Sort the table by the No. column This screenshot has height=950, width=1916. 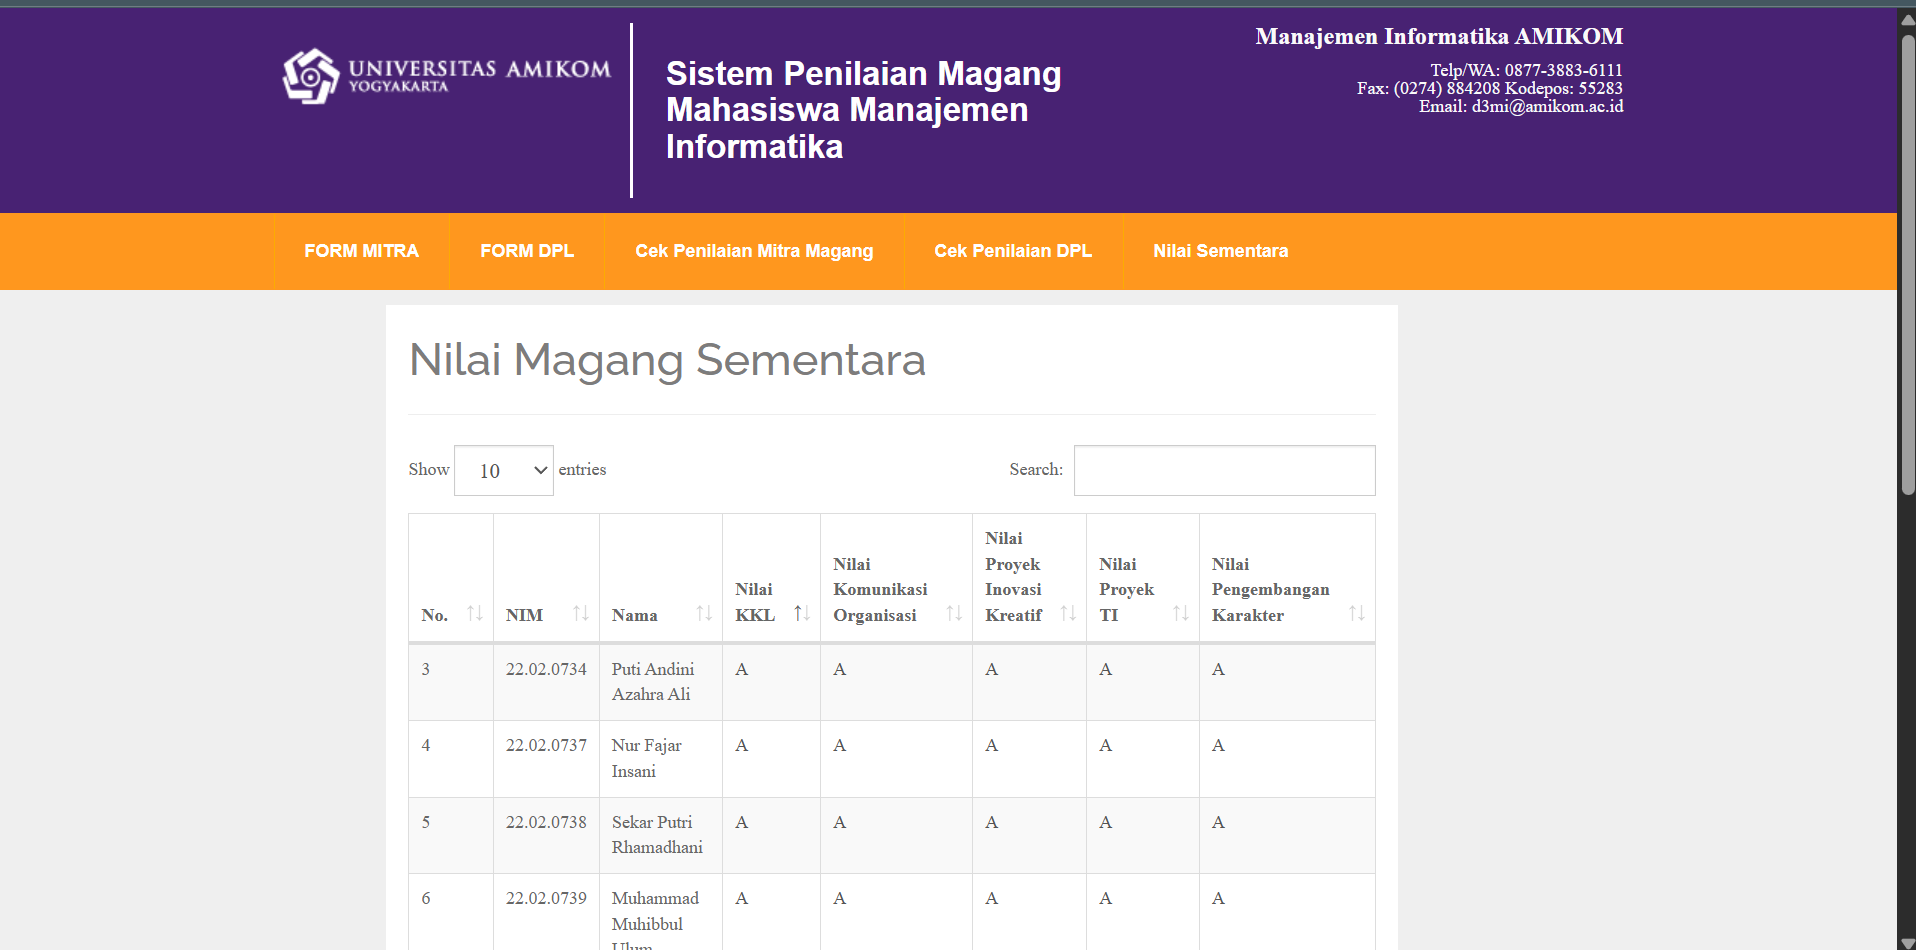coord(476,613)
